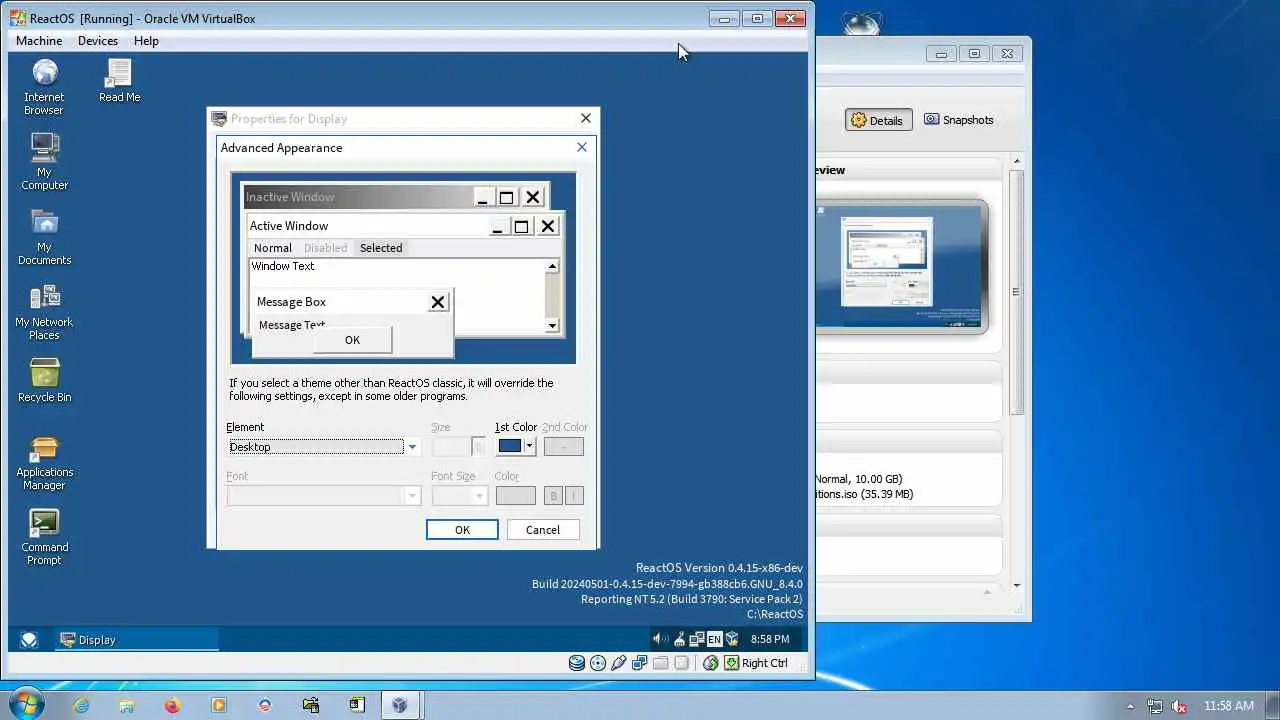Image resolution: width=1280 pixels, height=720 pixels.
Task: Click the VirtualBox optical disk status icon
Action: [598, 663]
